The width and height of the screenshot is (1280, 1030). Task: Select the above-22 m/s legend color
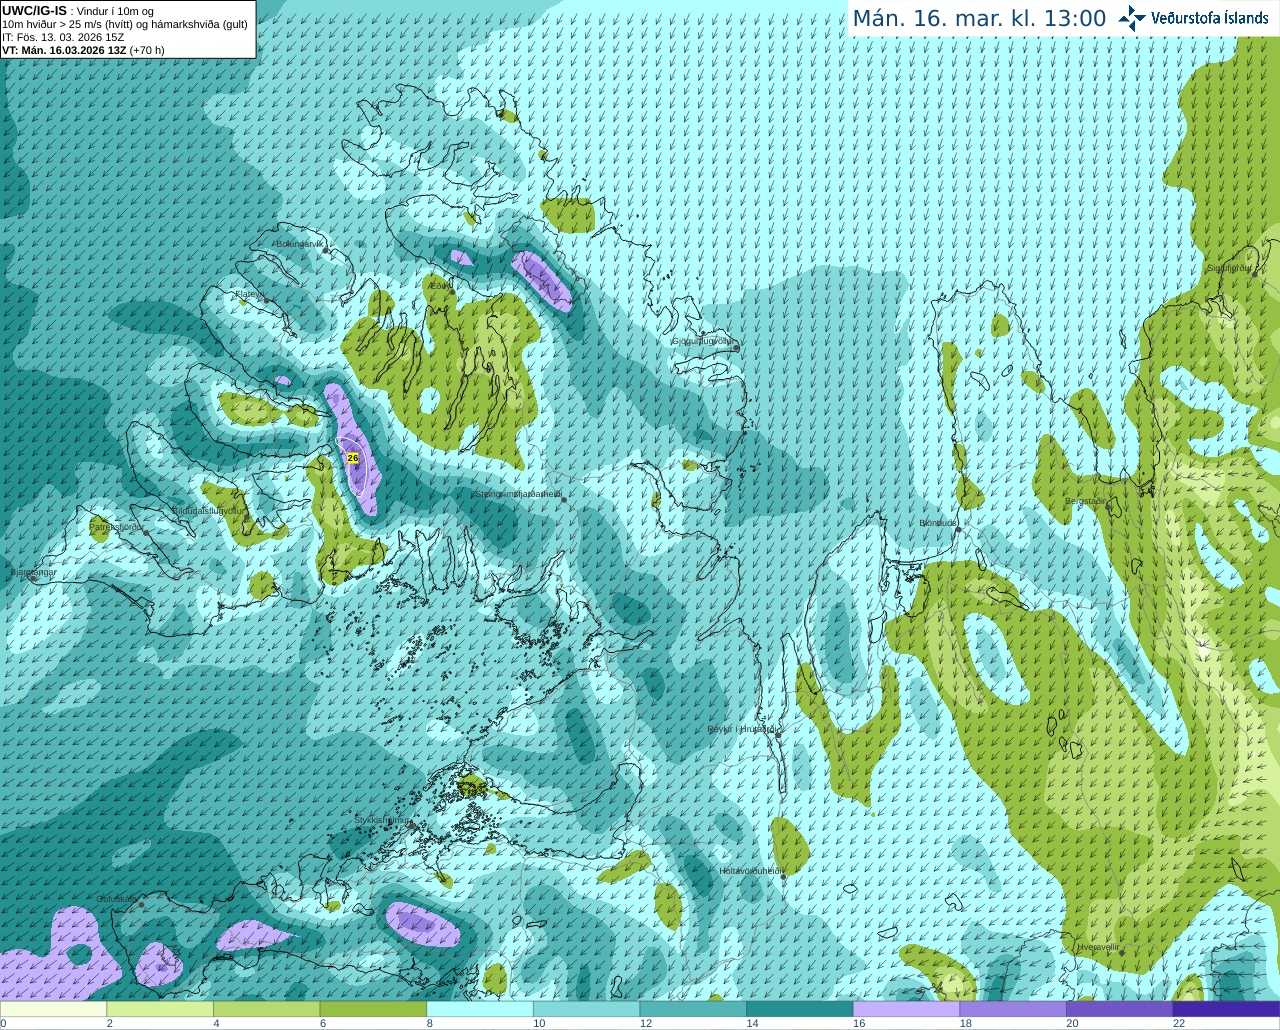tap(1226, 1009)
